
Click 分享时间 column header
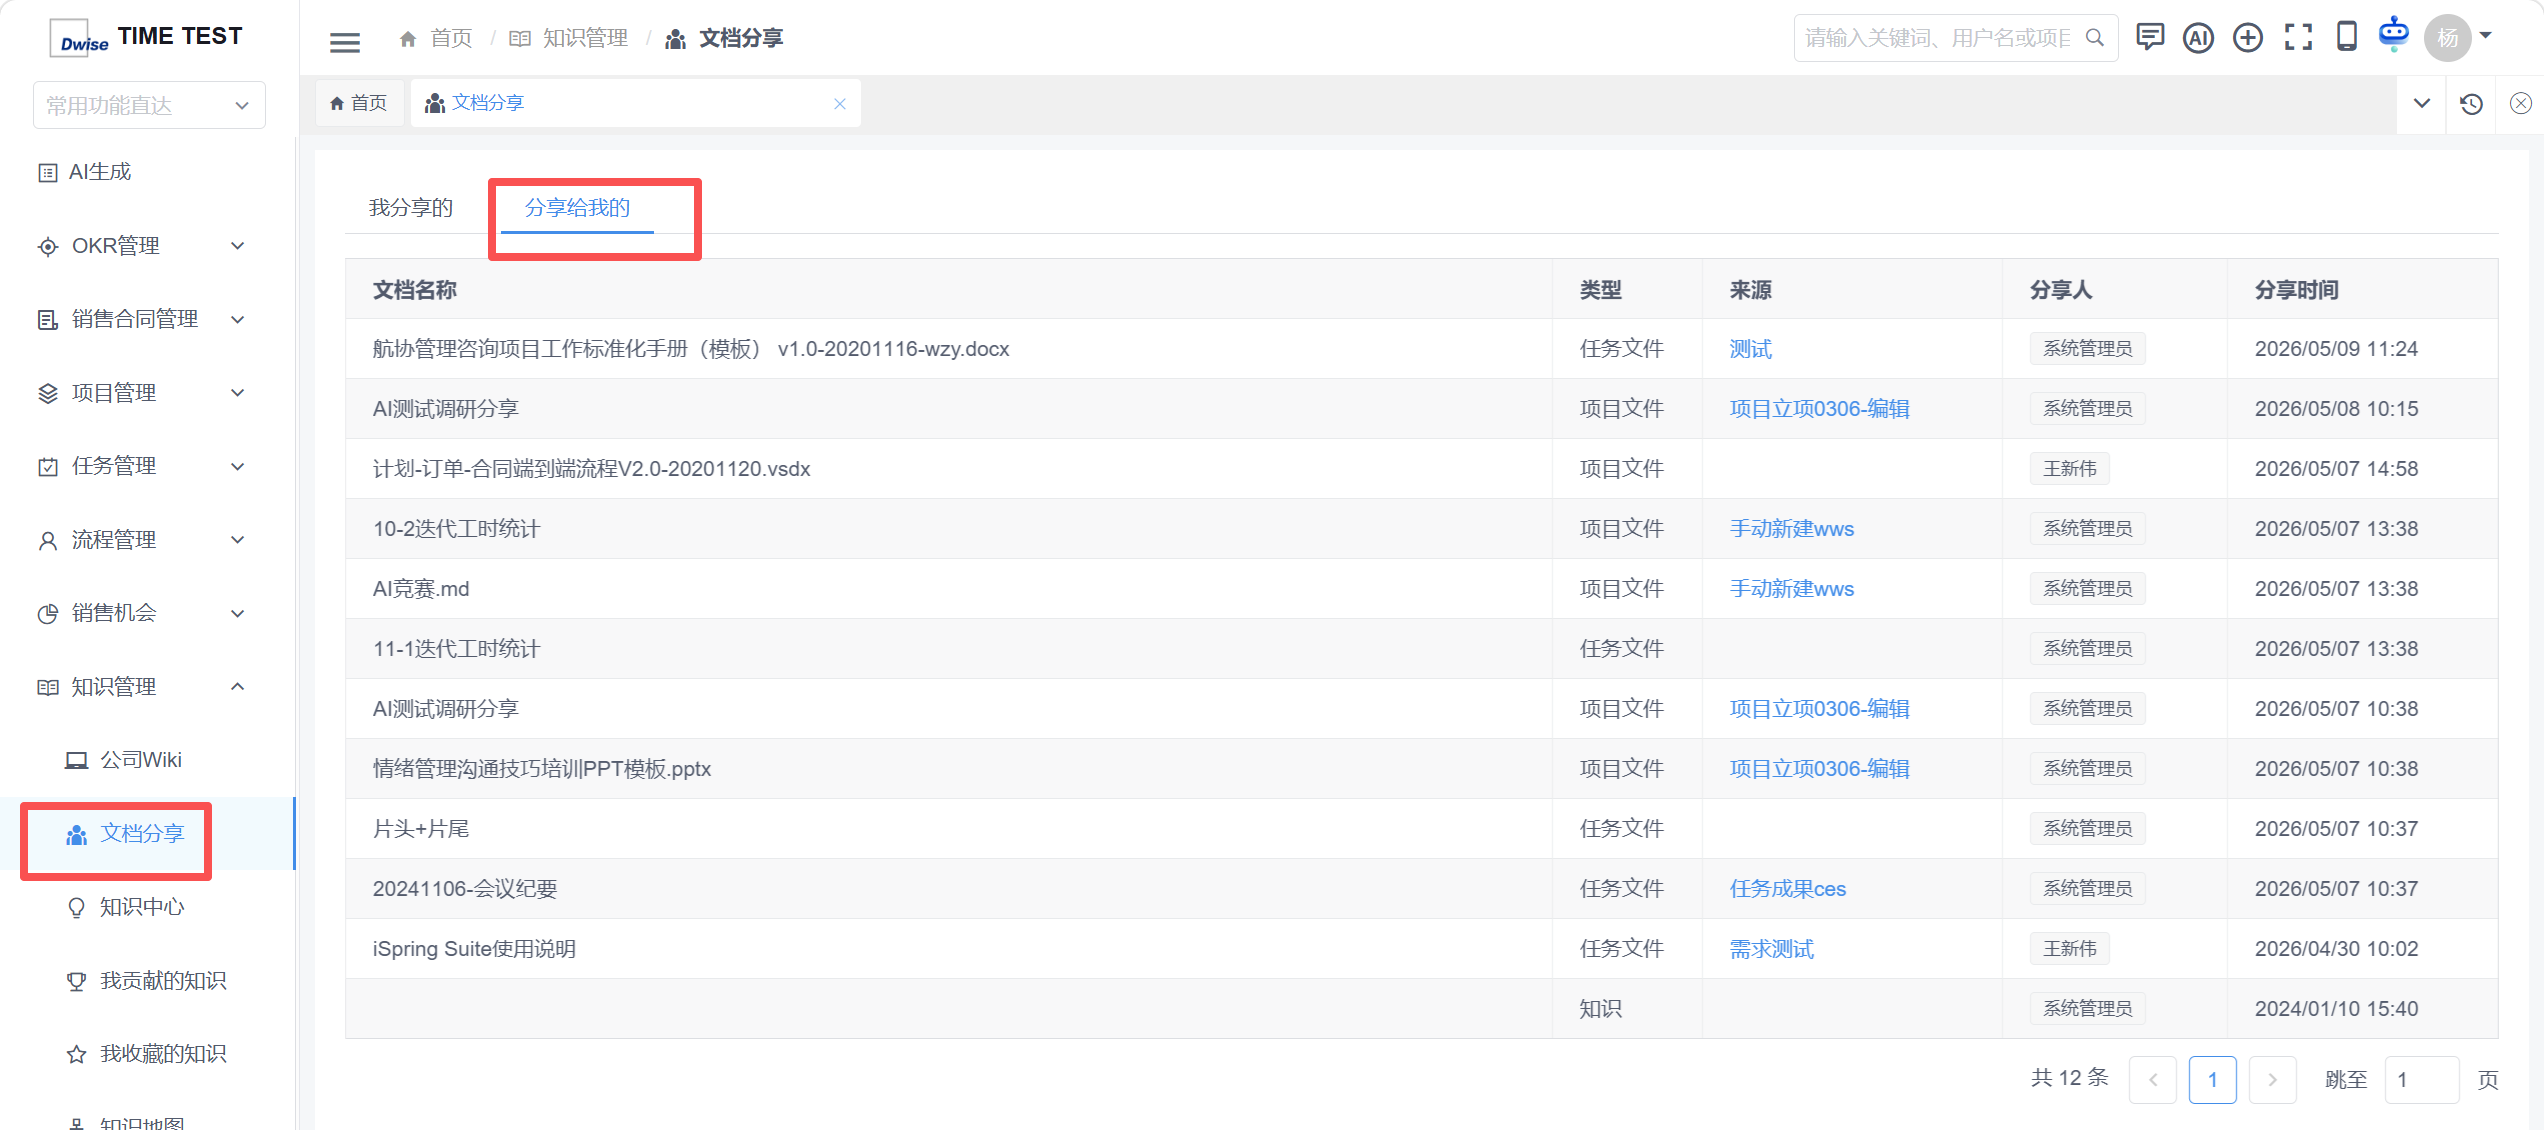tap(2296, 290)
